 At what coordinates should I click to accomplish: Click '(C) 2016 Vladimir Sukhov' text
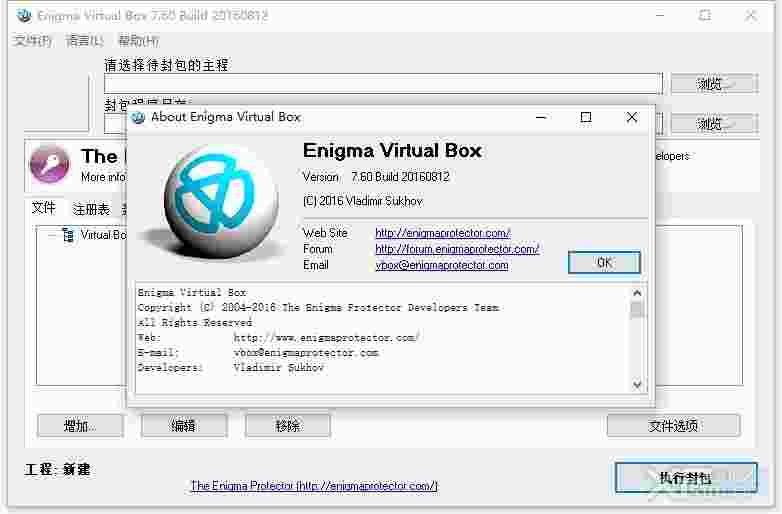[x=363, y=201]
